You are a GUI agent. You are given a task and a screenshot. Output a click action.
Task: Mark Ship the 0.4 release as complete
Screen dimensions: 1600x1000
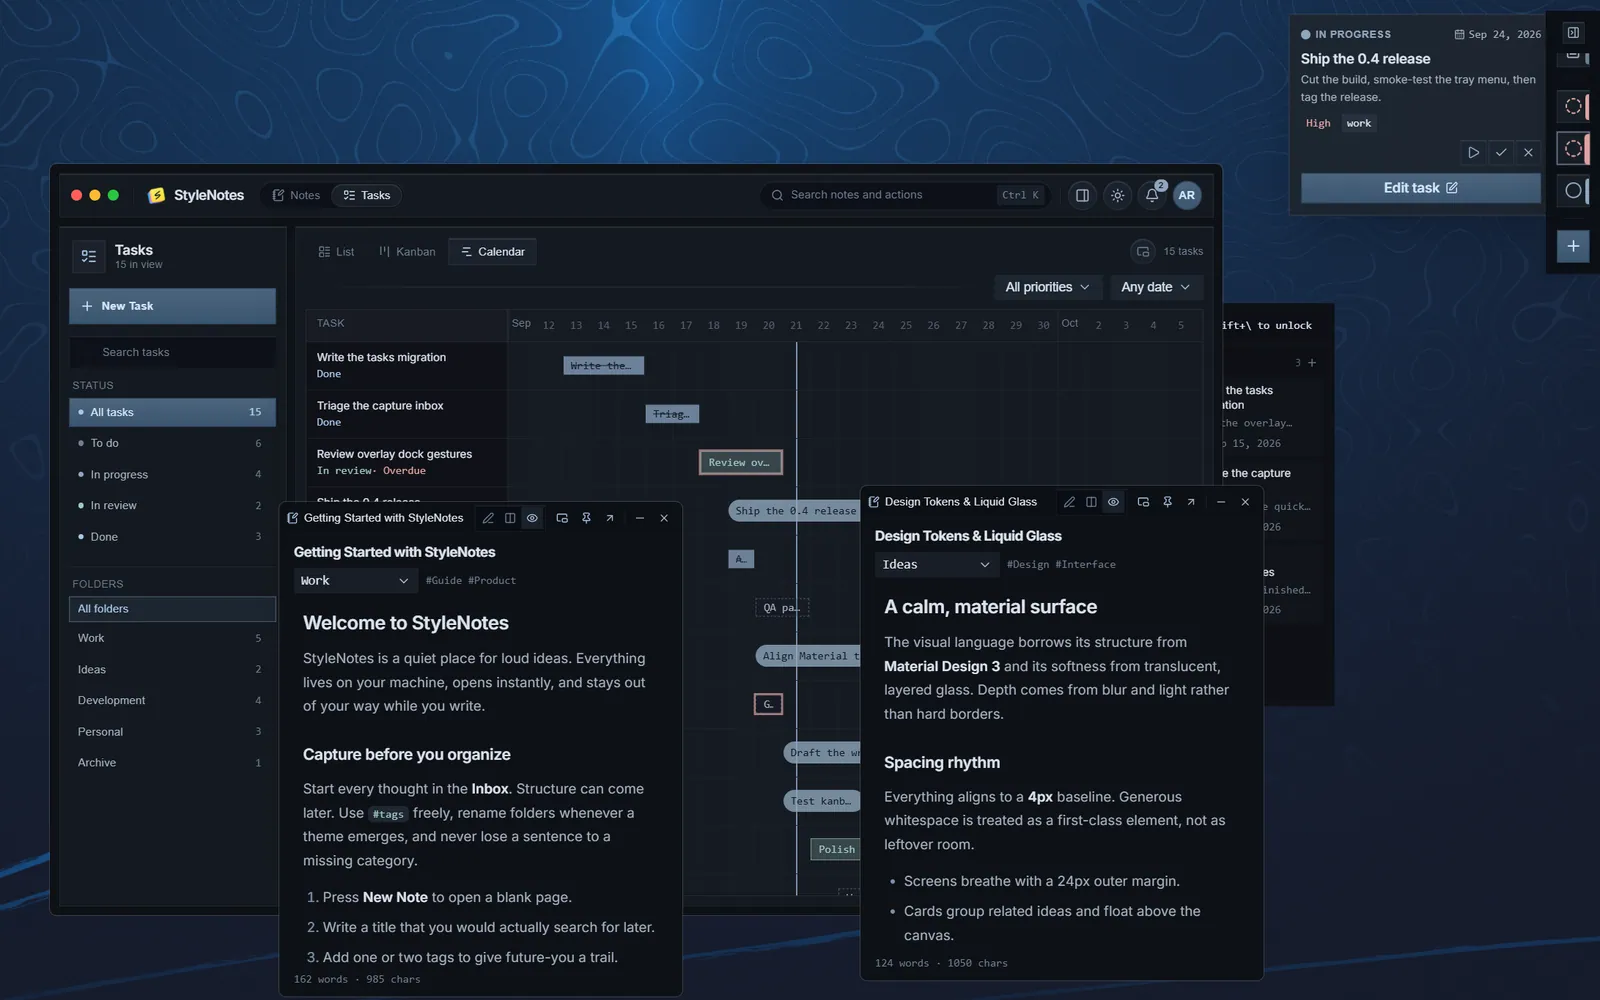[1501, 153]
